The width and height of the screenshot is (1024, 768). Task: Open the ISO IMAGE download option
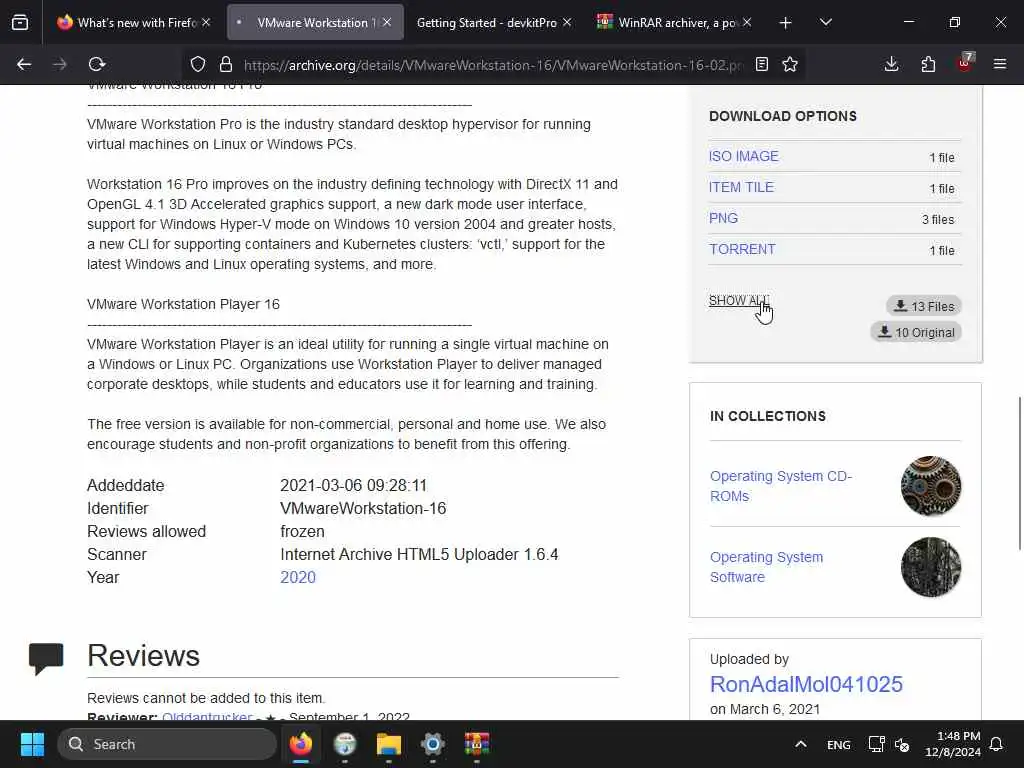[x=744, y=156]
